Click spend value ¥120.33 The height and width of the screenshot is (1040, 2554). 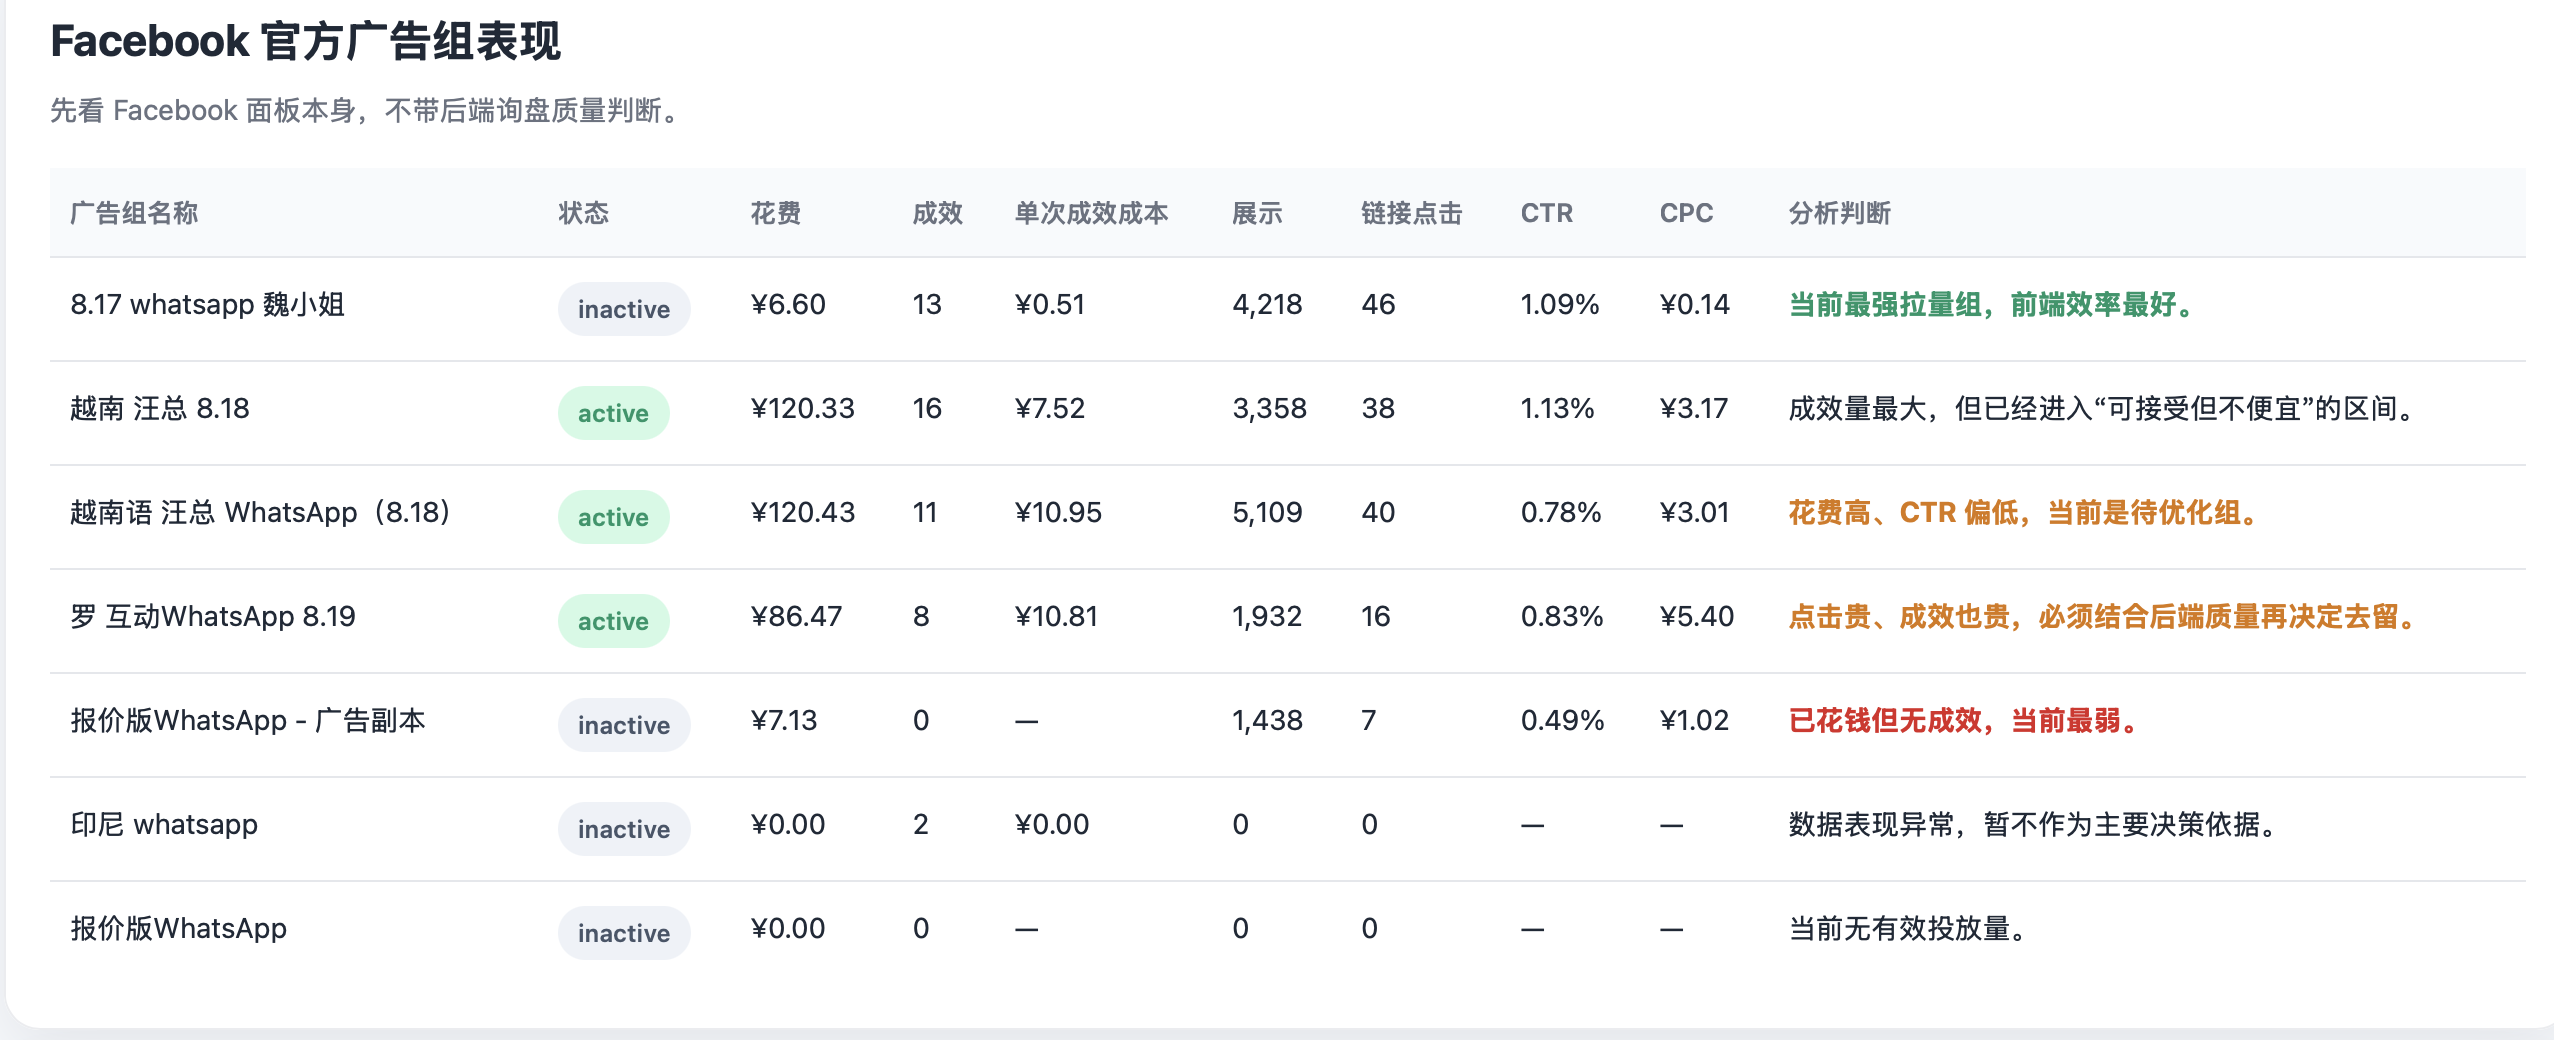[802, 408]
